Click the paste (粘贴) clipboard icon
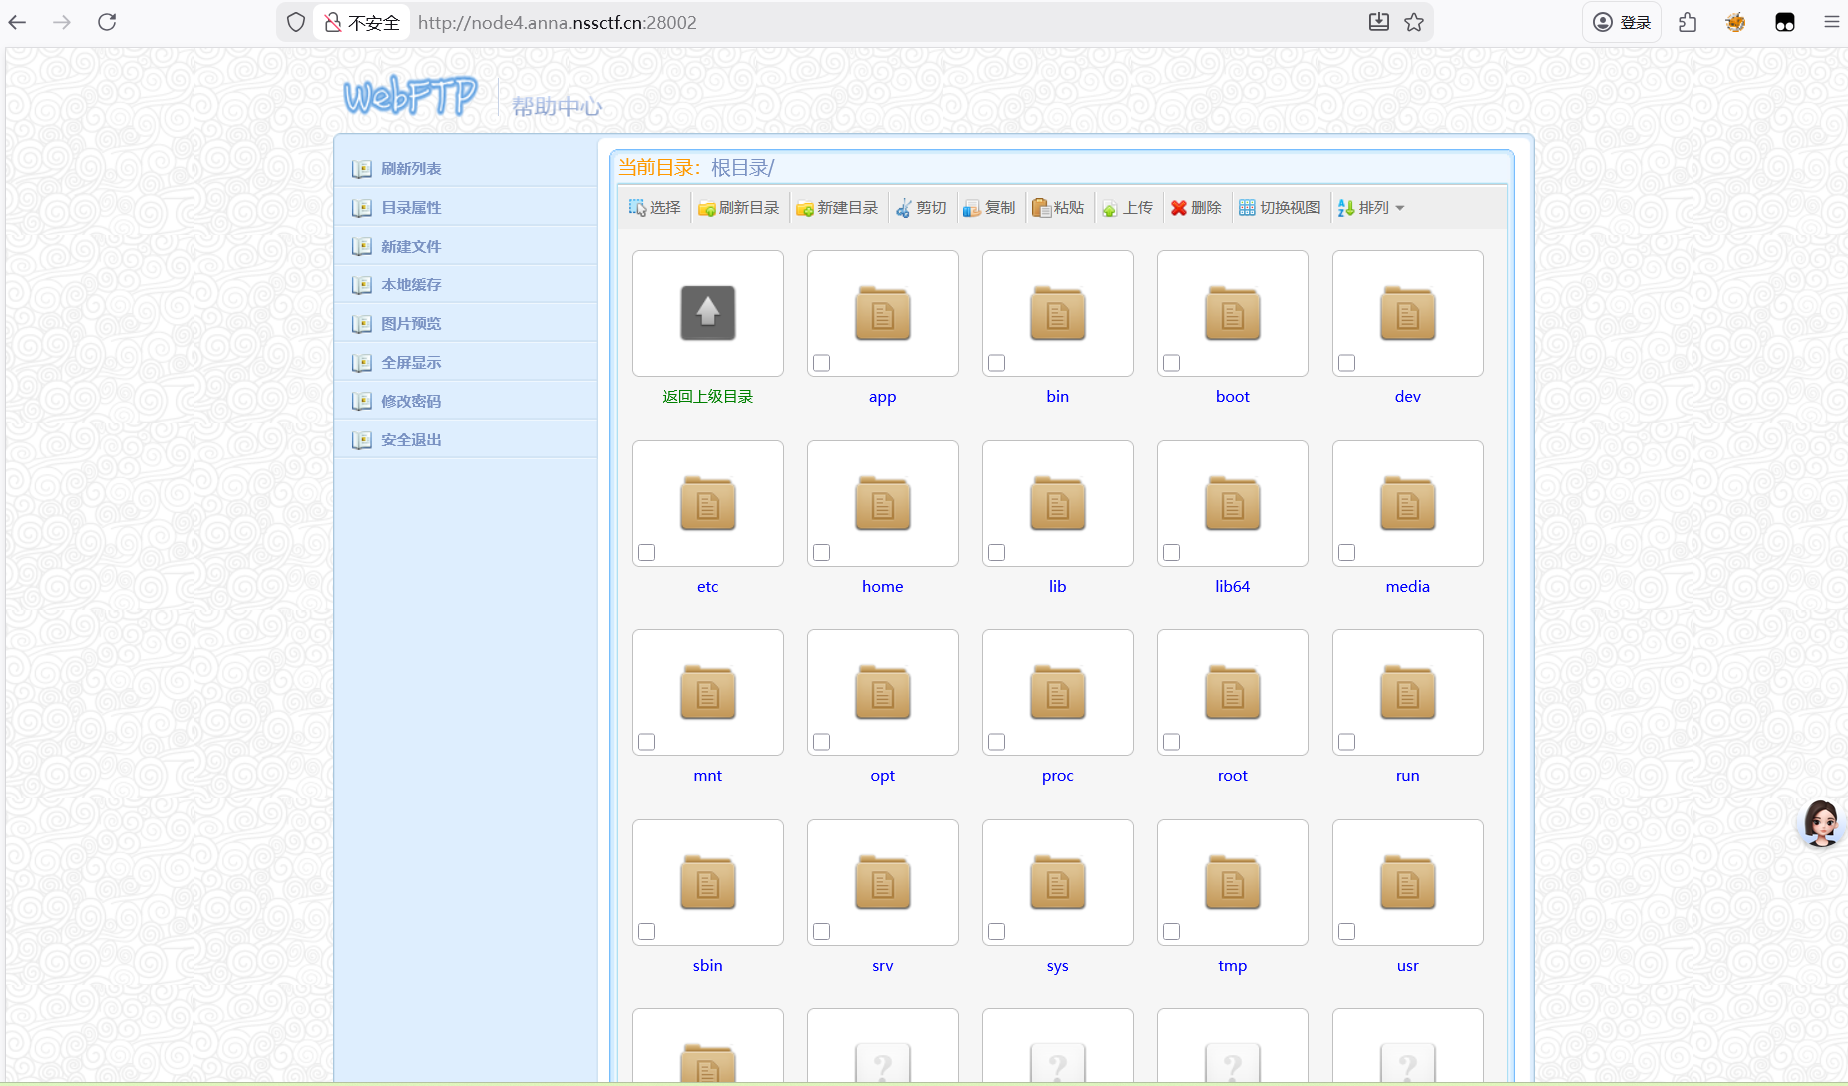Image resolution: width=1848 pixels, height=1086 pixels. click(x=1041, y=208)
